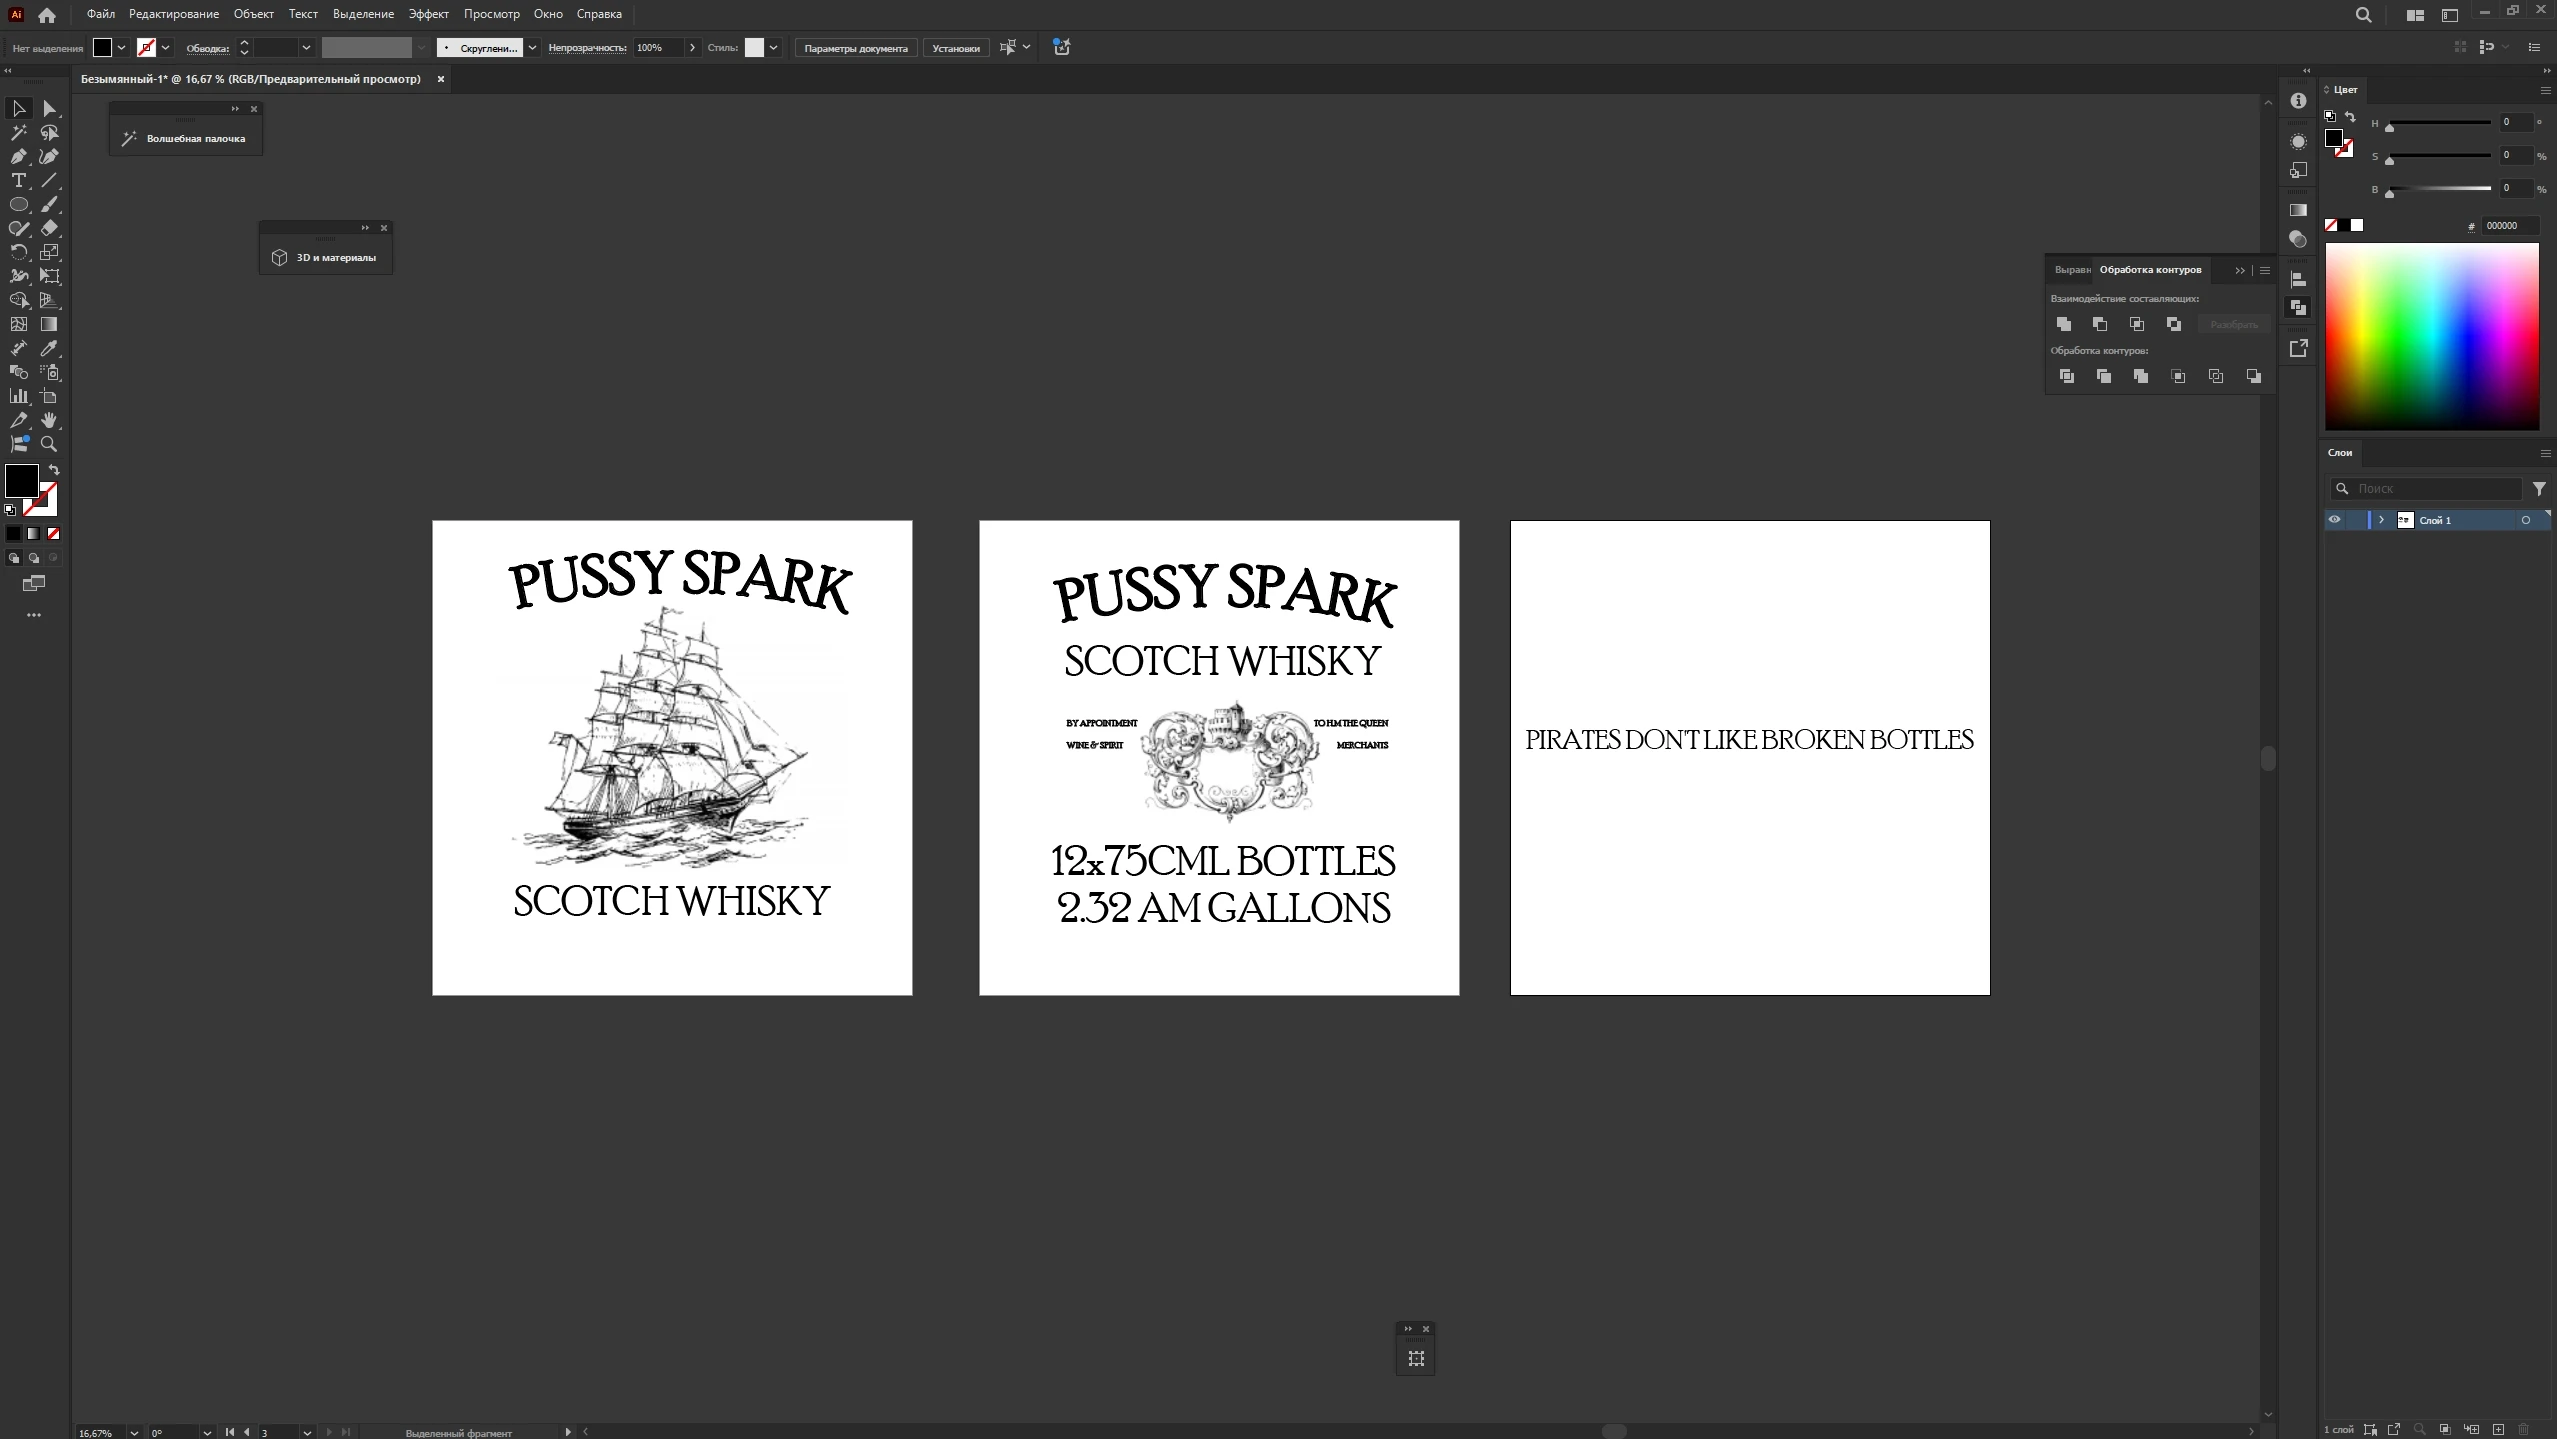2557x1439 pixels.
Task: Open the zoom level dropdown
Action: tap(134, 1432)
